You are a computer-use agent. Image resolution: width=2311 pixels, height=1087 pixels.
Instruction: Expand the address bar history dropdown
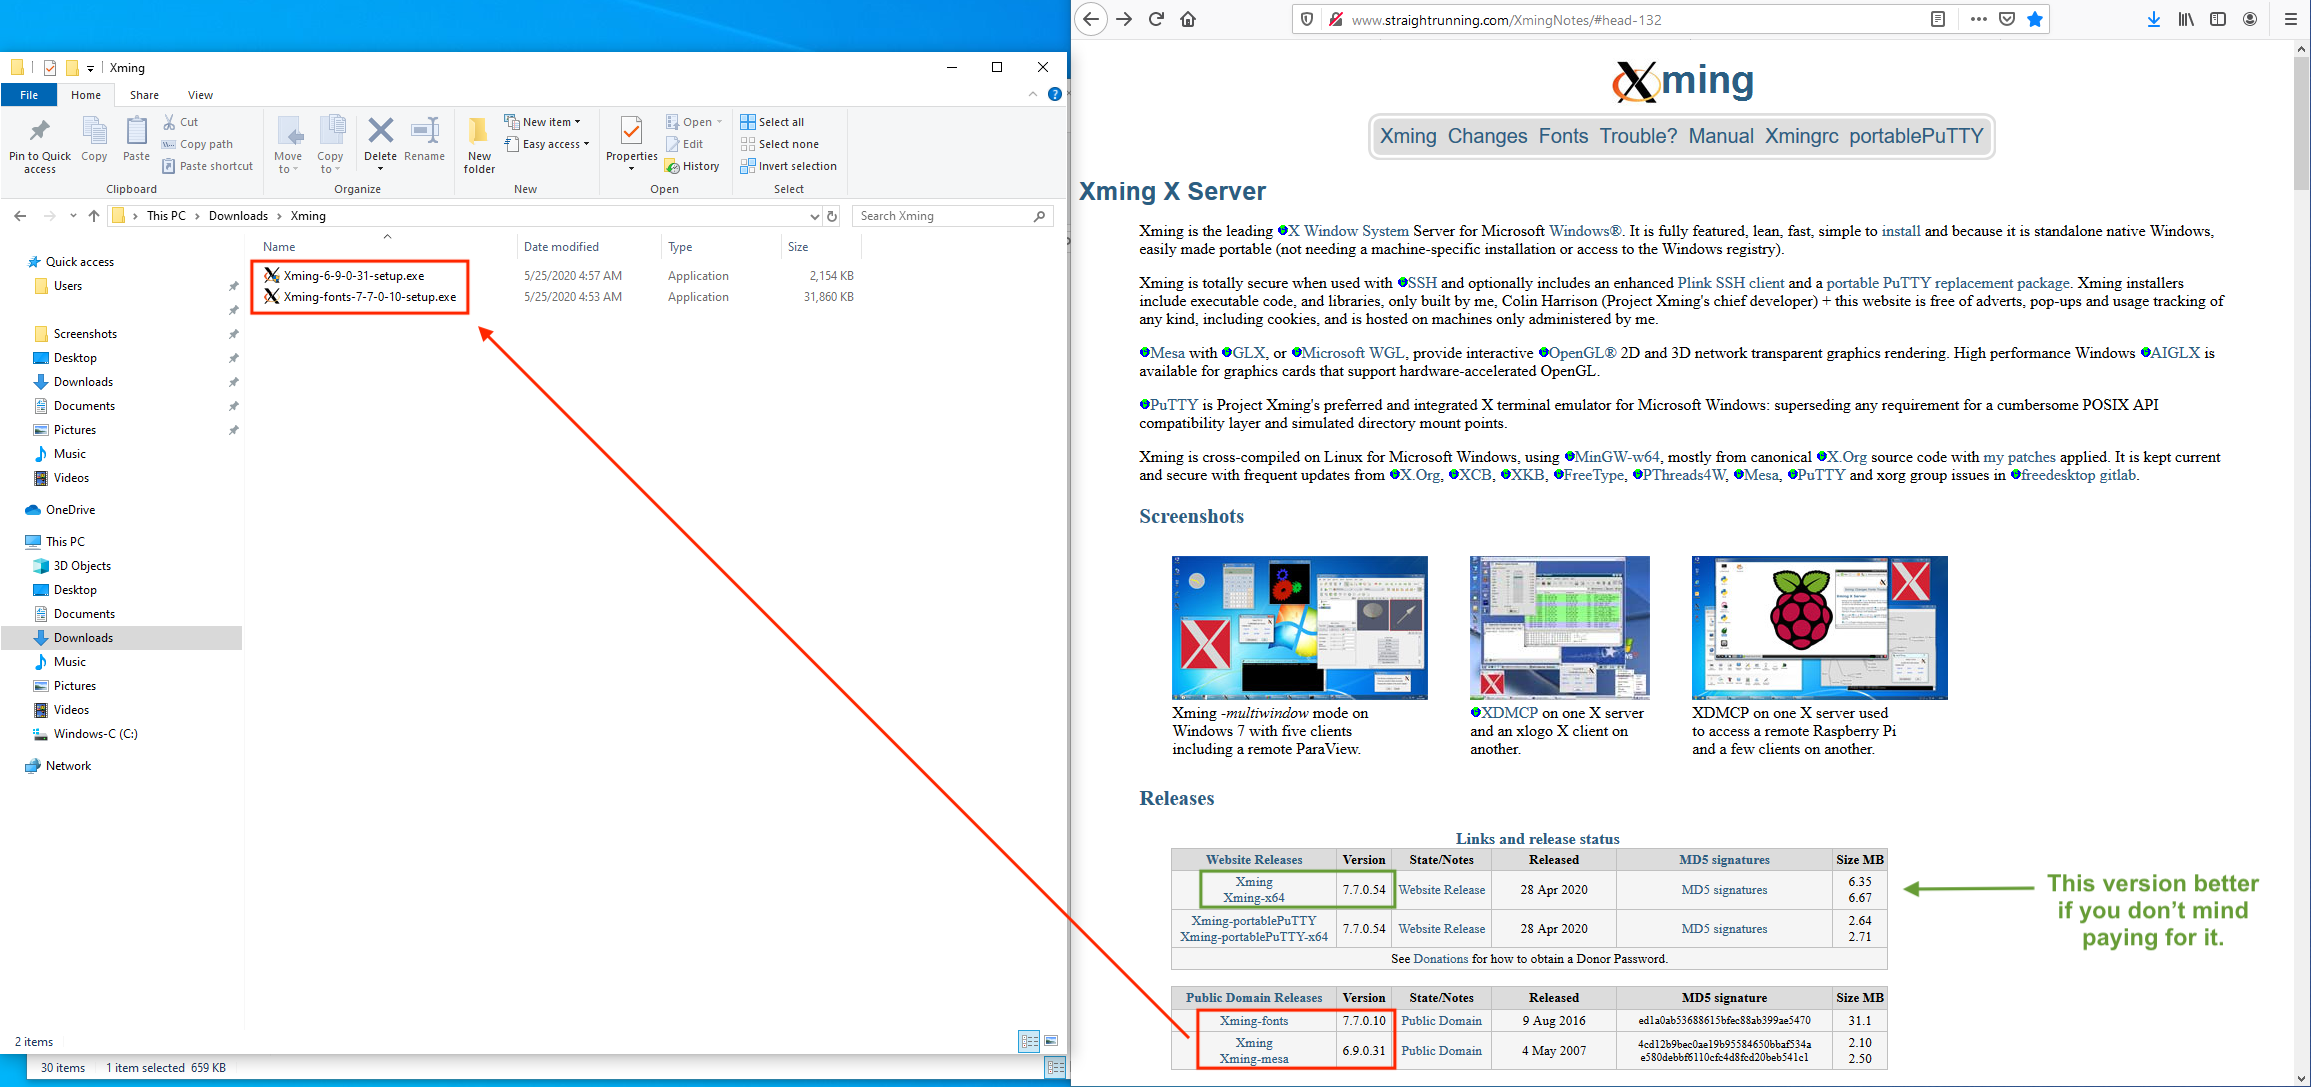click(814, 216)
